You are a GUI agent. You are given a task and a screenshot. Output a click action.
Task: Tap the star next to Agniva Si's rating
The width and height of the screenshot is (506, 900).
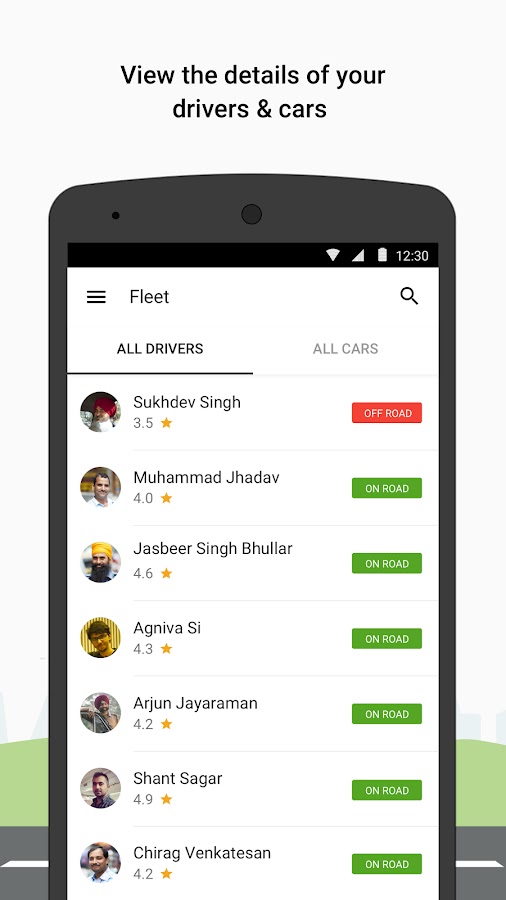point(166,649)
